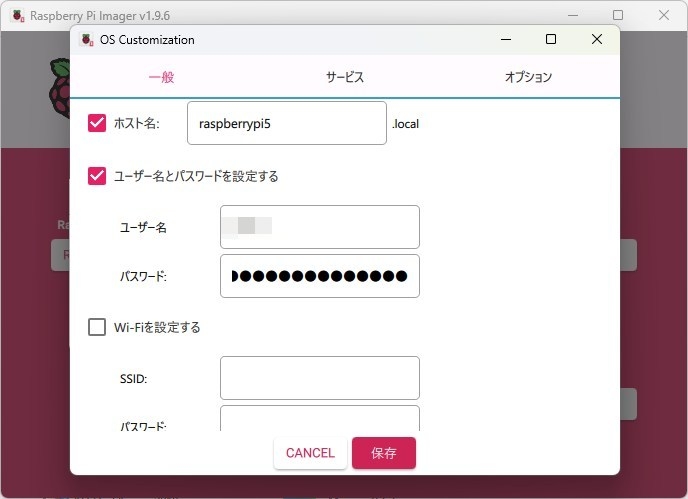The width and height of the screenshot is (688, 499).
Task: Click the 保存 button
Action: 383,453
